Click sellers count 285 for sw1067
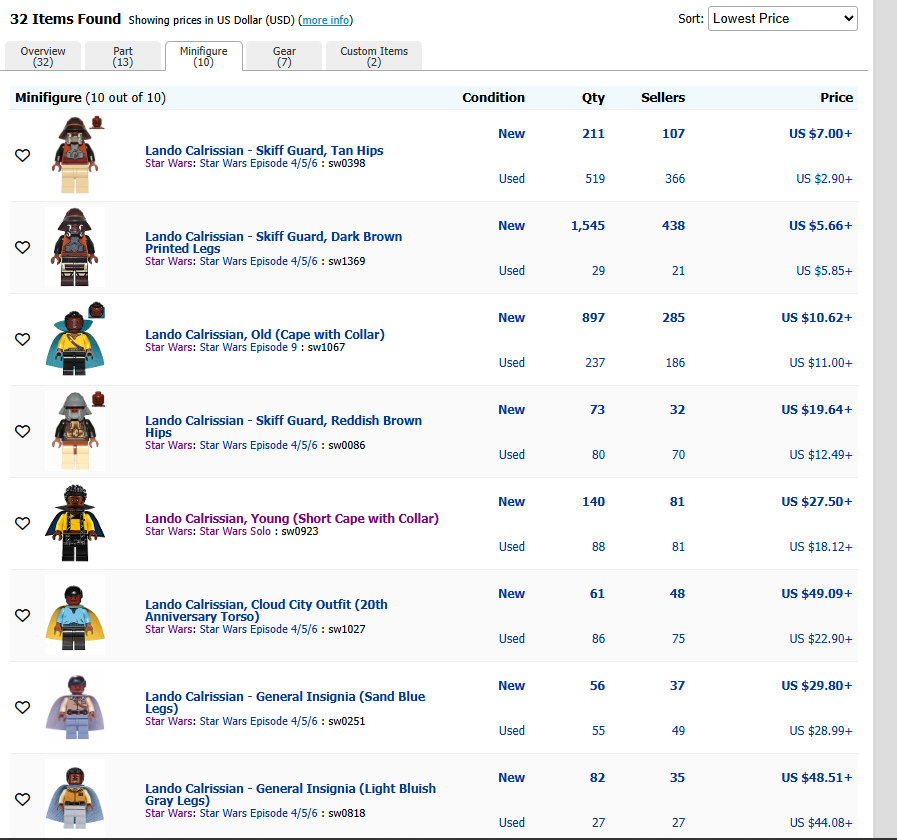This screenshot has width=897, height=840. coord(673,318)
